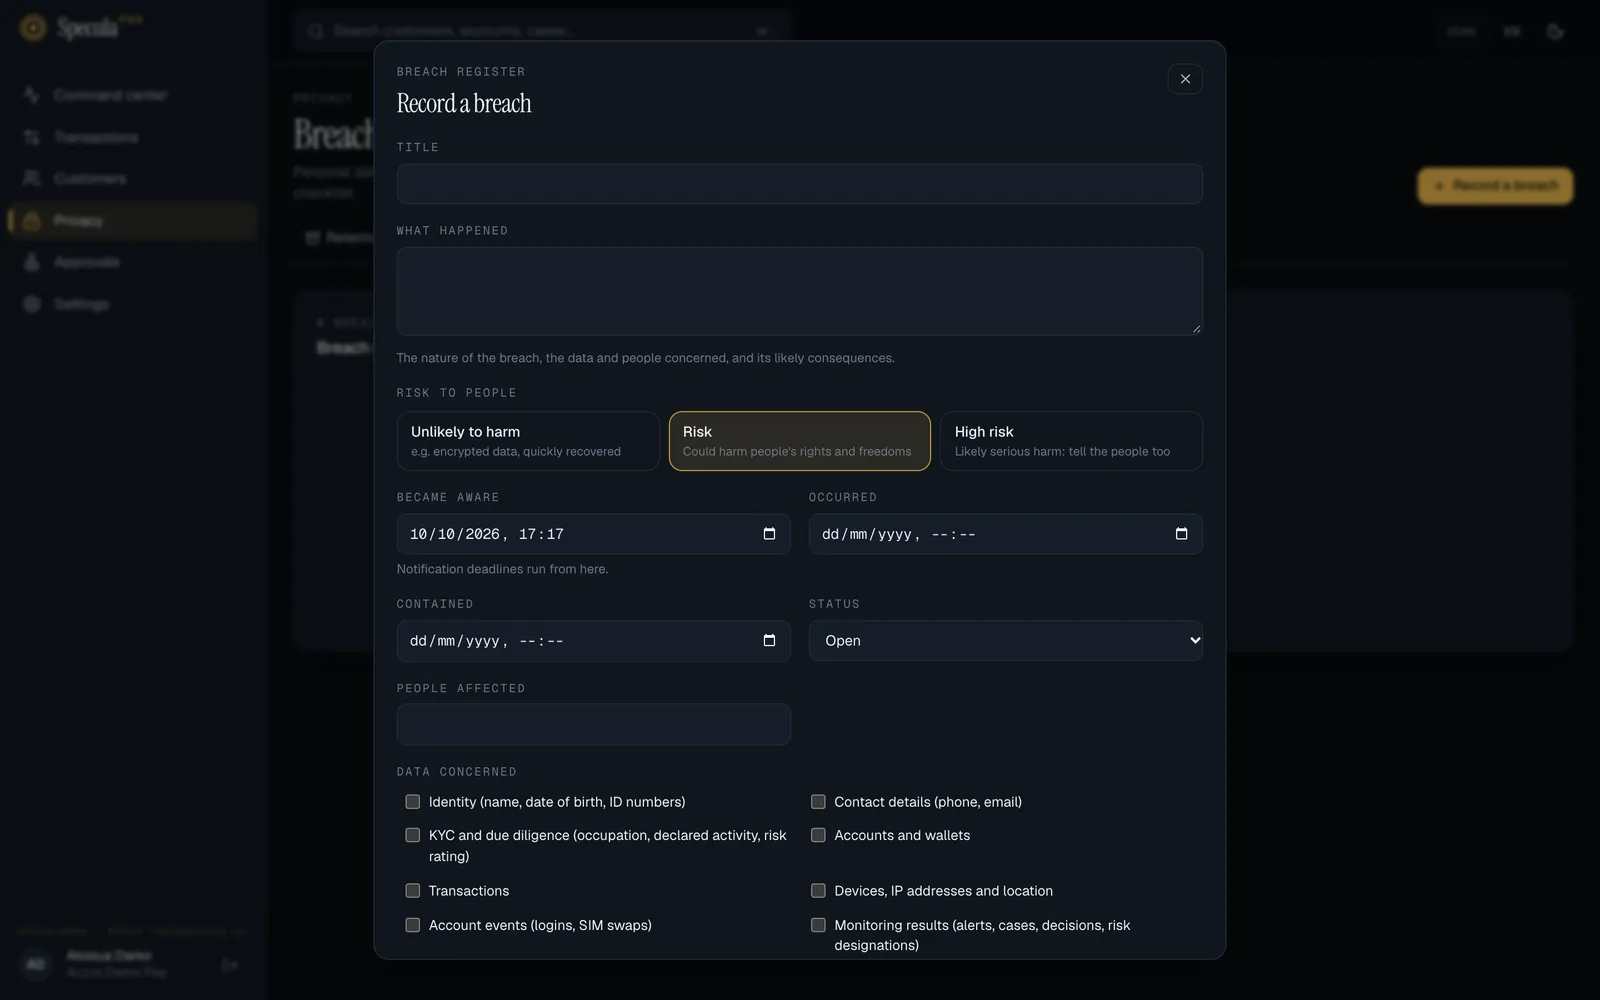
Task: Click the Title input field
Action: (799, 184)
